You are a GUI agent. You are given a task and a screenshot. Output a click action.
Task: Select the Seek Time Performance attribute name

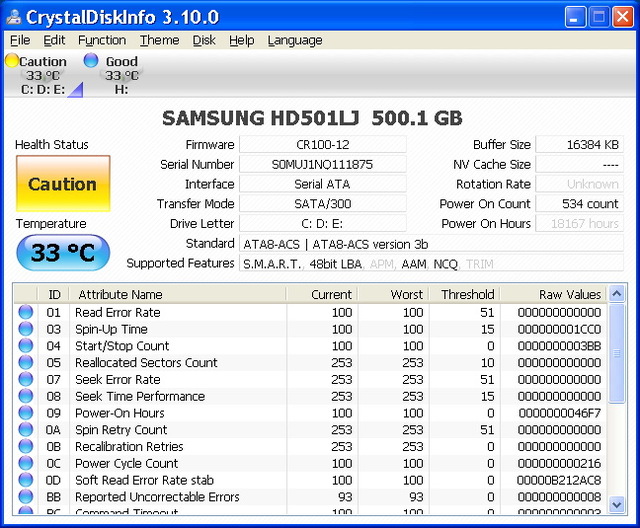(140, 396)
